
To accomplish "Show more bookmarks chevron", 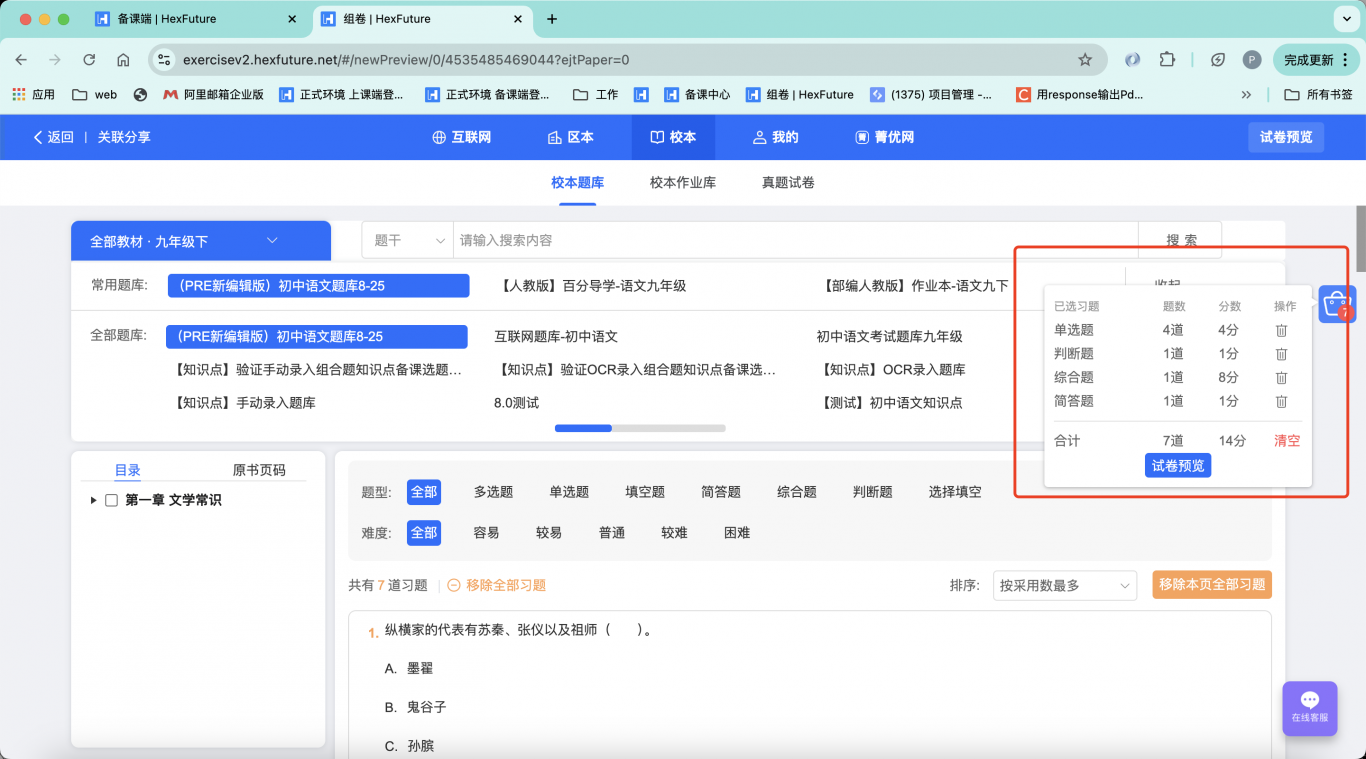I will [1246, 95].
